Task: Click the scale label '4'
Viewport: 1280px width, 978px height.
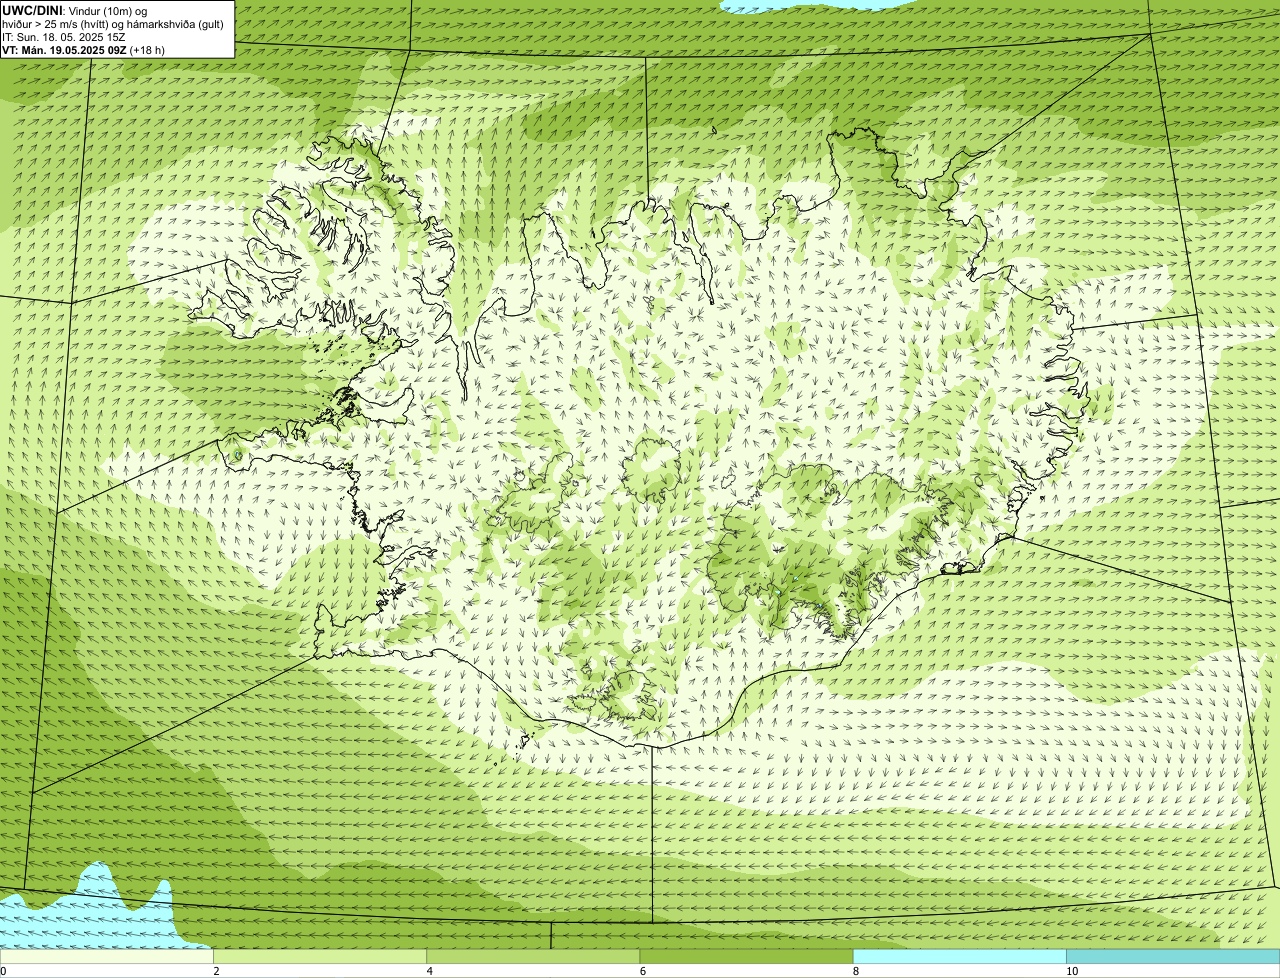Action: 429,971
